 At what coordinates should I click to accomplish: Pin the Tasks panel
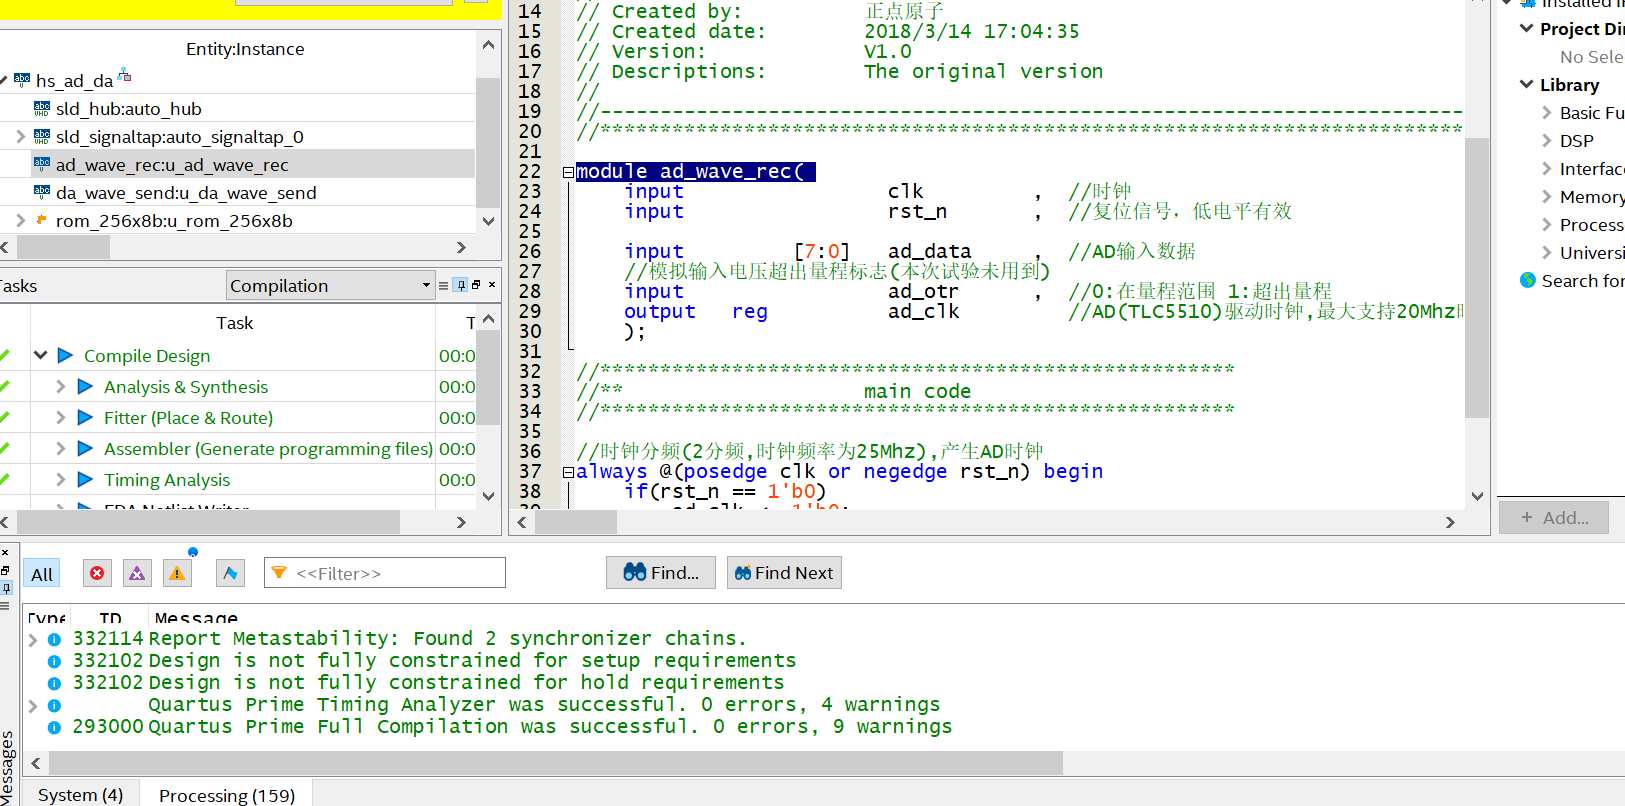460,285
